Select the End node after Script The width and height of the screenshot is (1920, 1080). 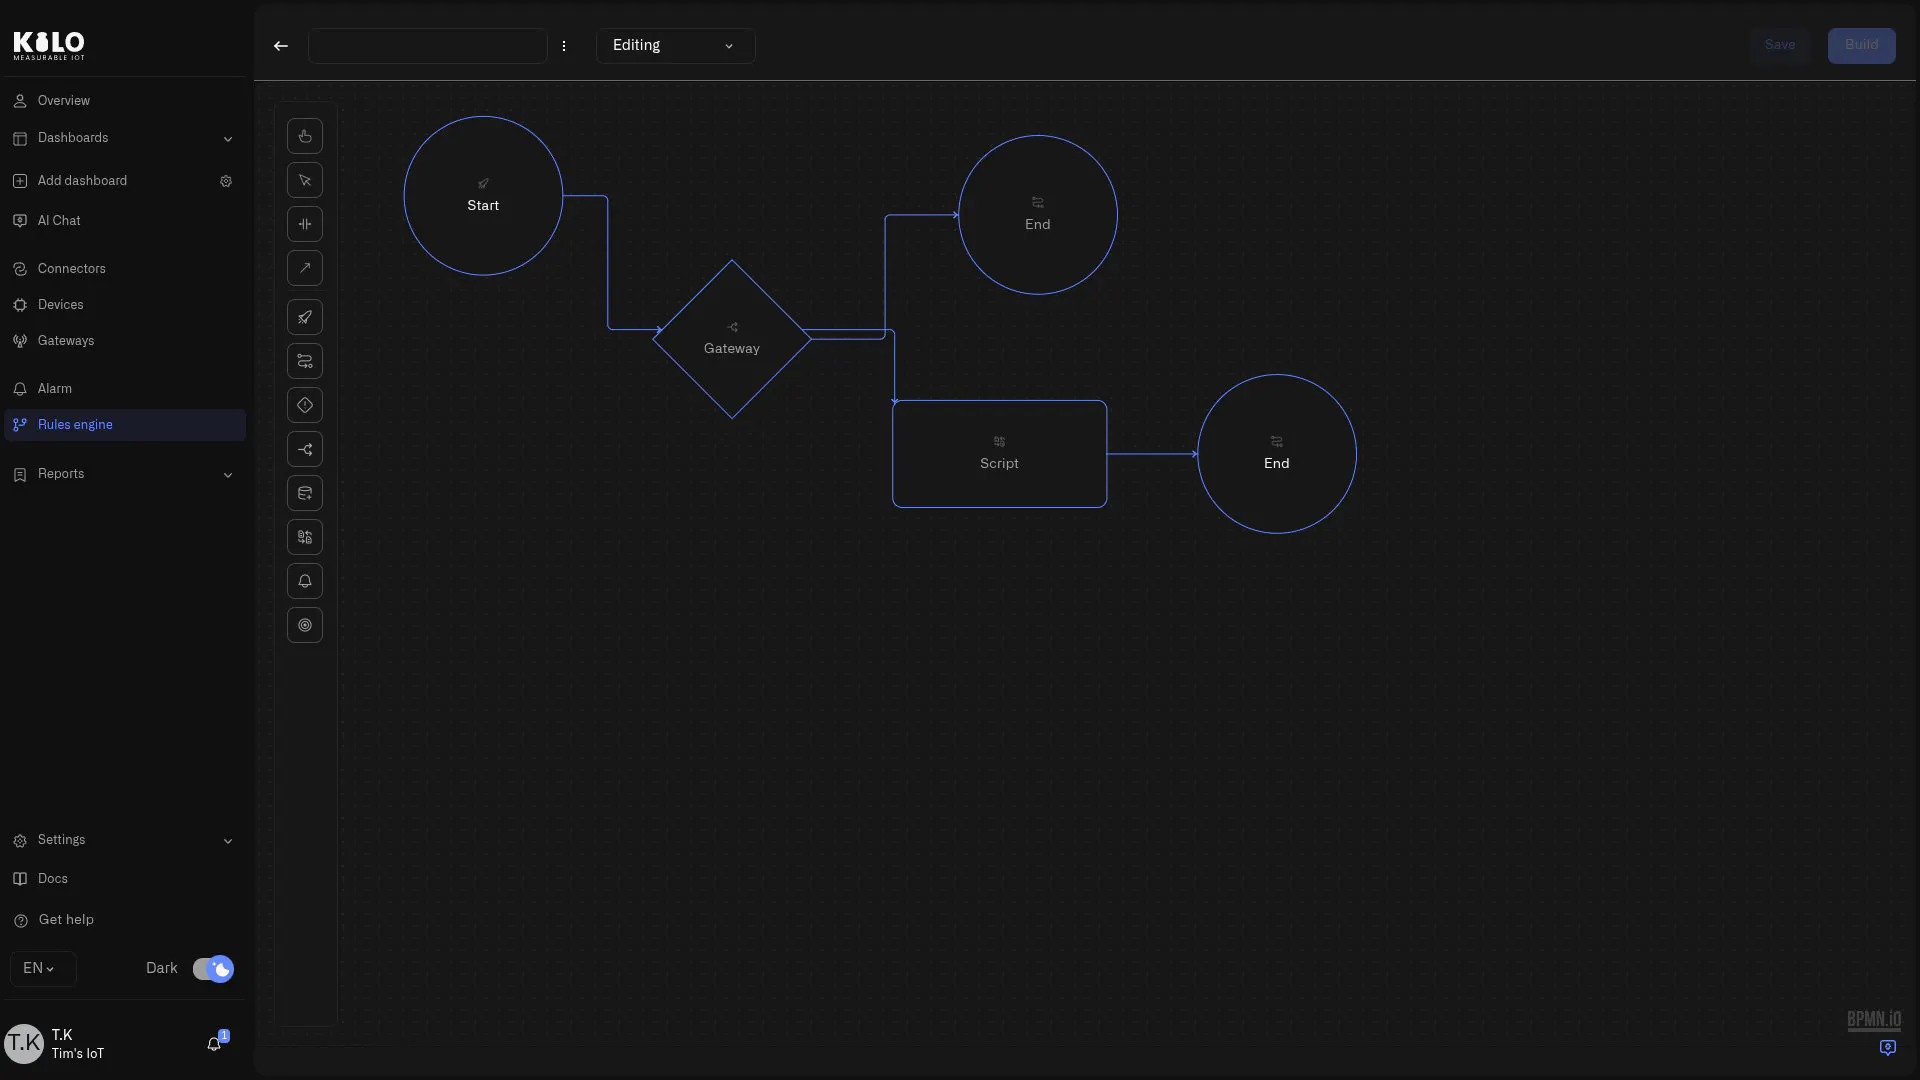coord(1276,454)
